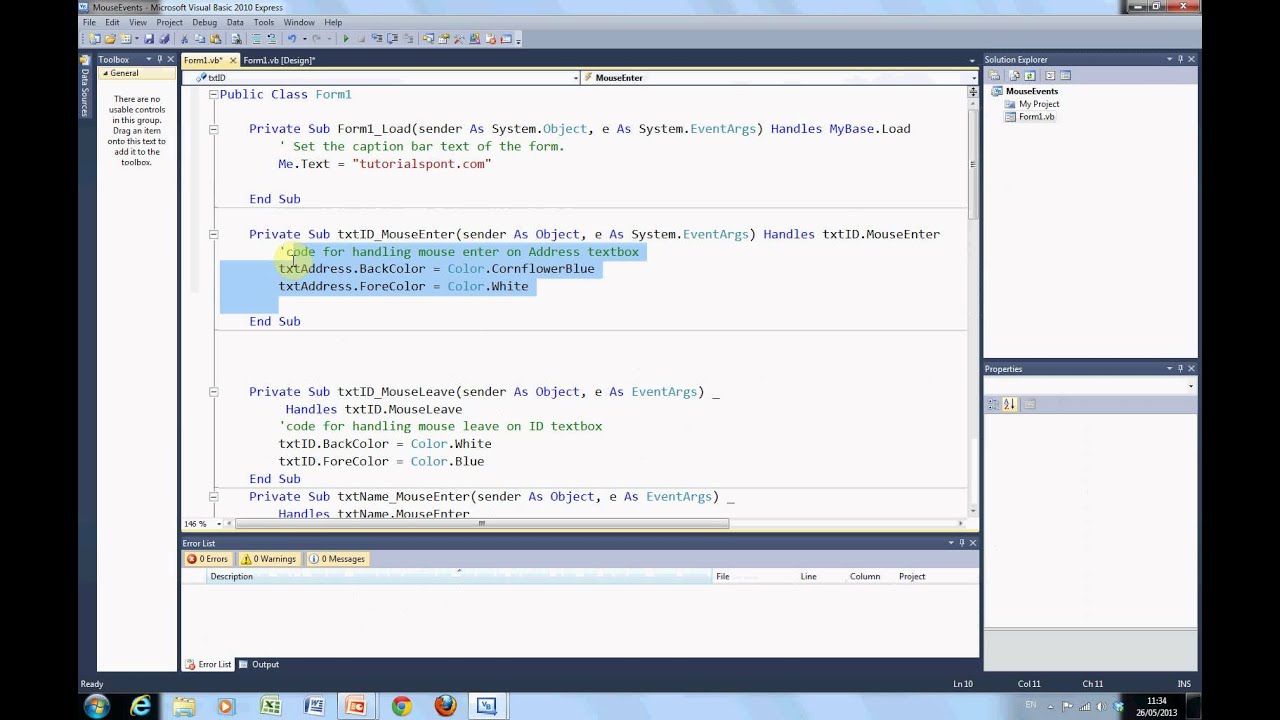
Task: Refresh the Solution Explorer
Action: 1030,75
